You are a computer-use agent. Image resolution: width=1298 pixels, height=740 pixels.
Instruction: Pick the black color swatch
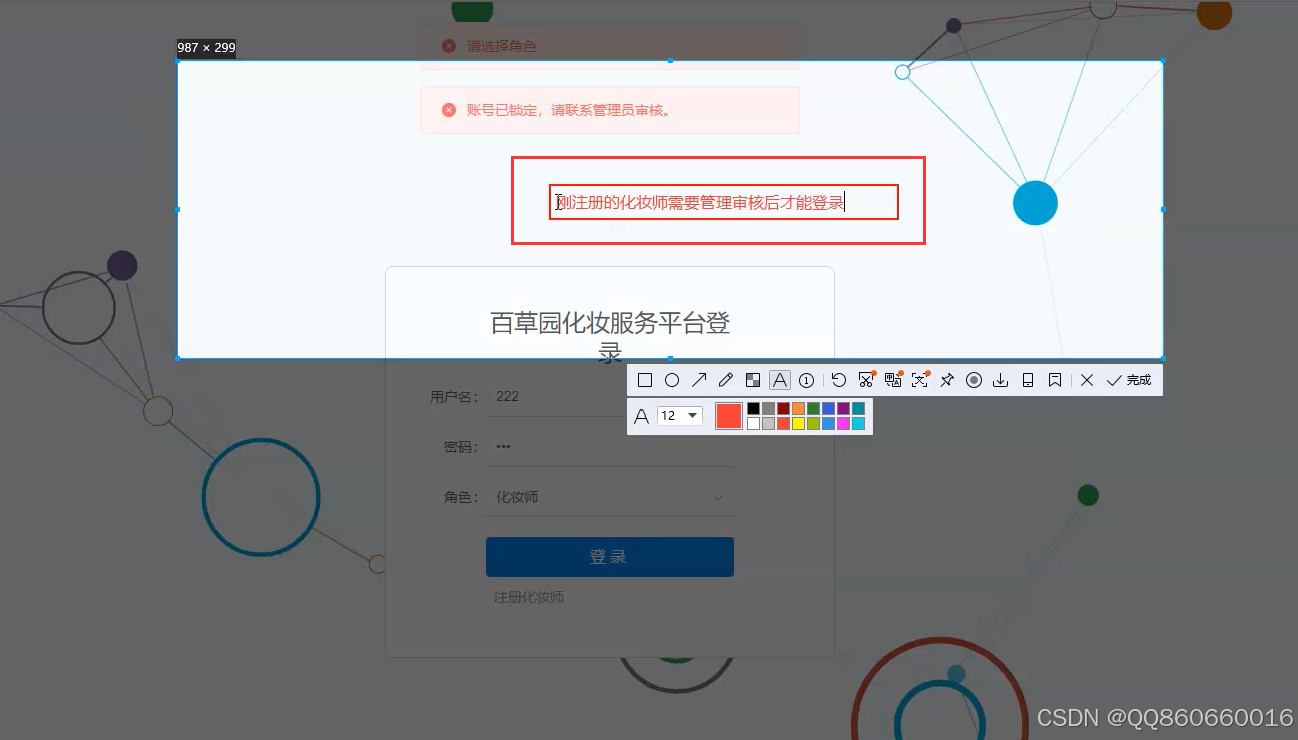coord(753,408)
